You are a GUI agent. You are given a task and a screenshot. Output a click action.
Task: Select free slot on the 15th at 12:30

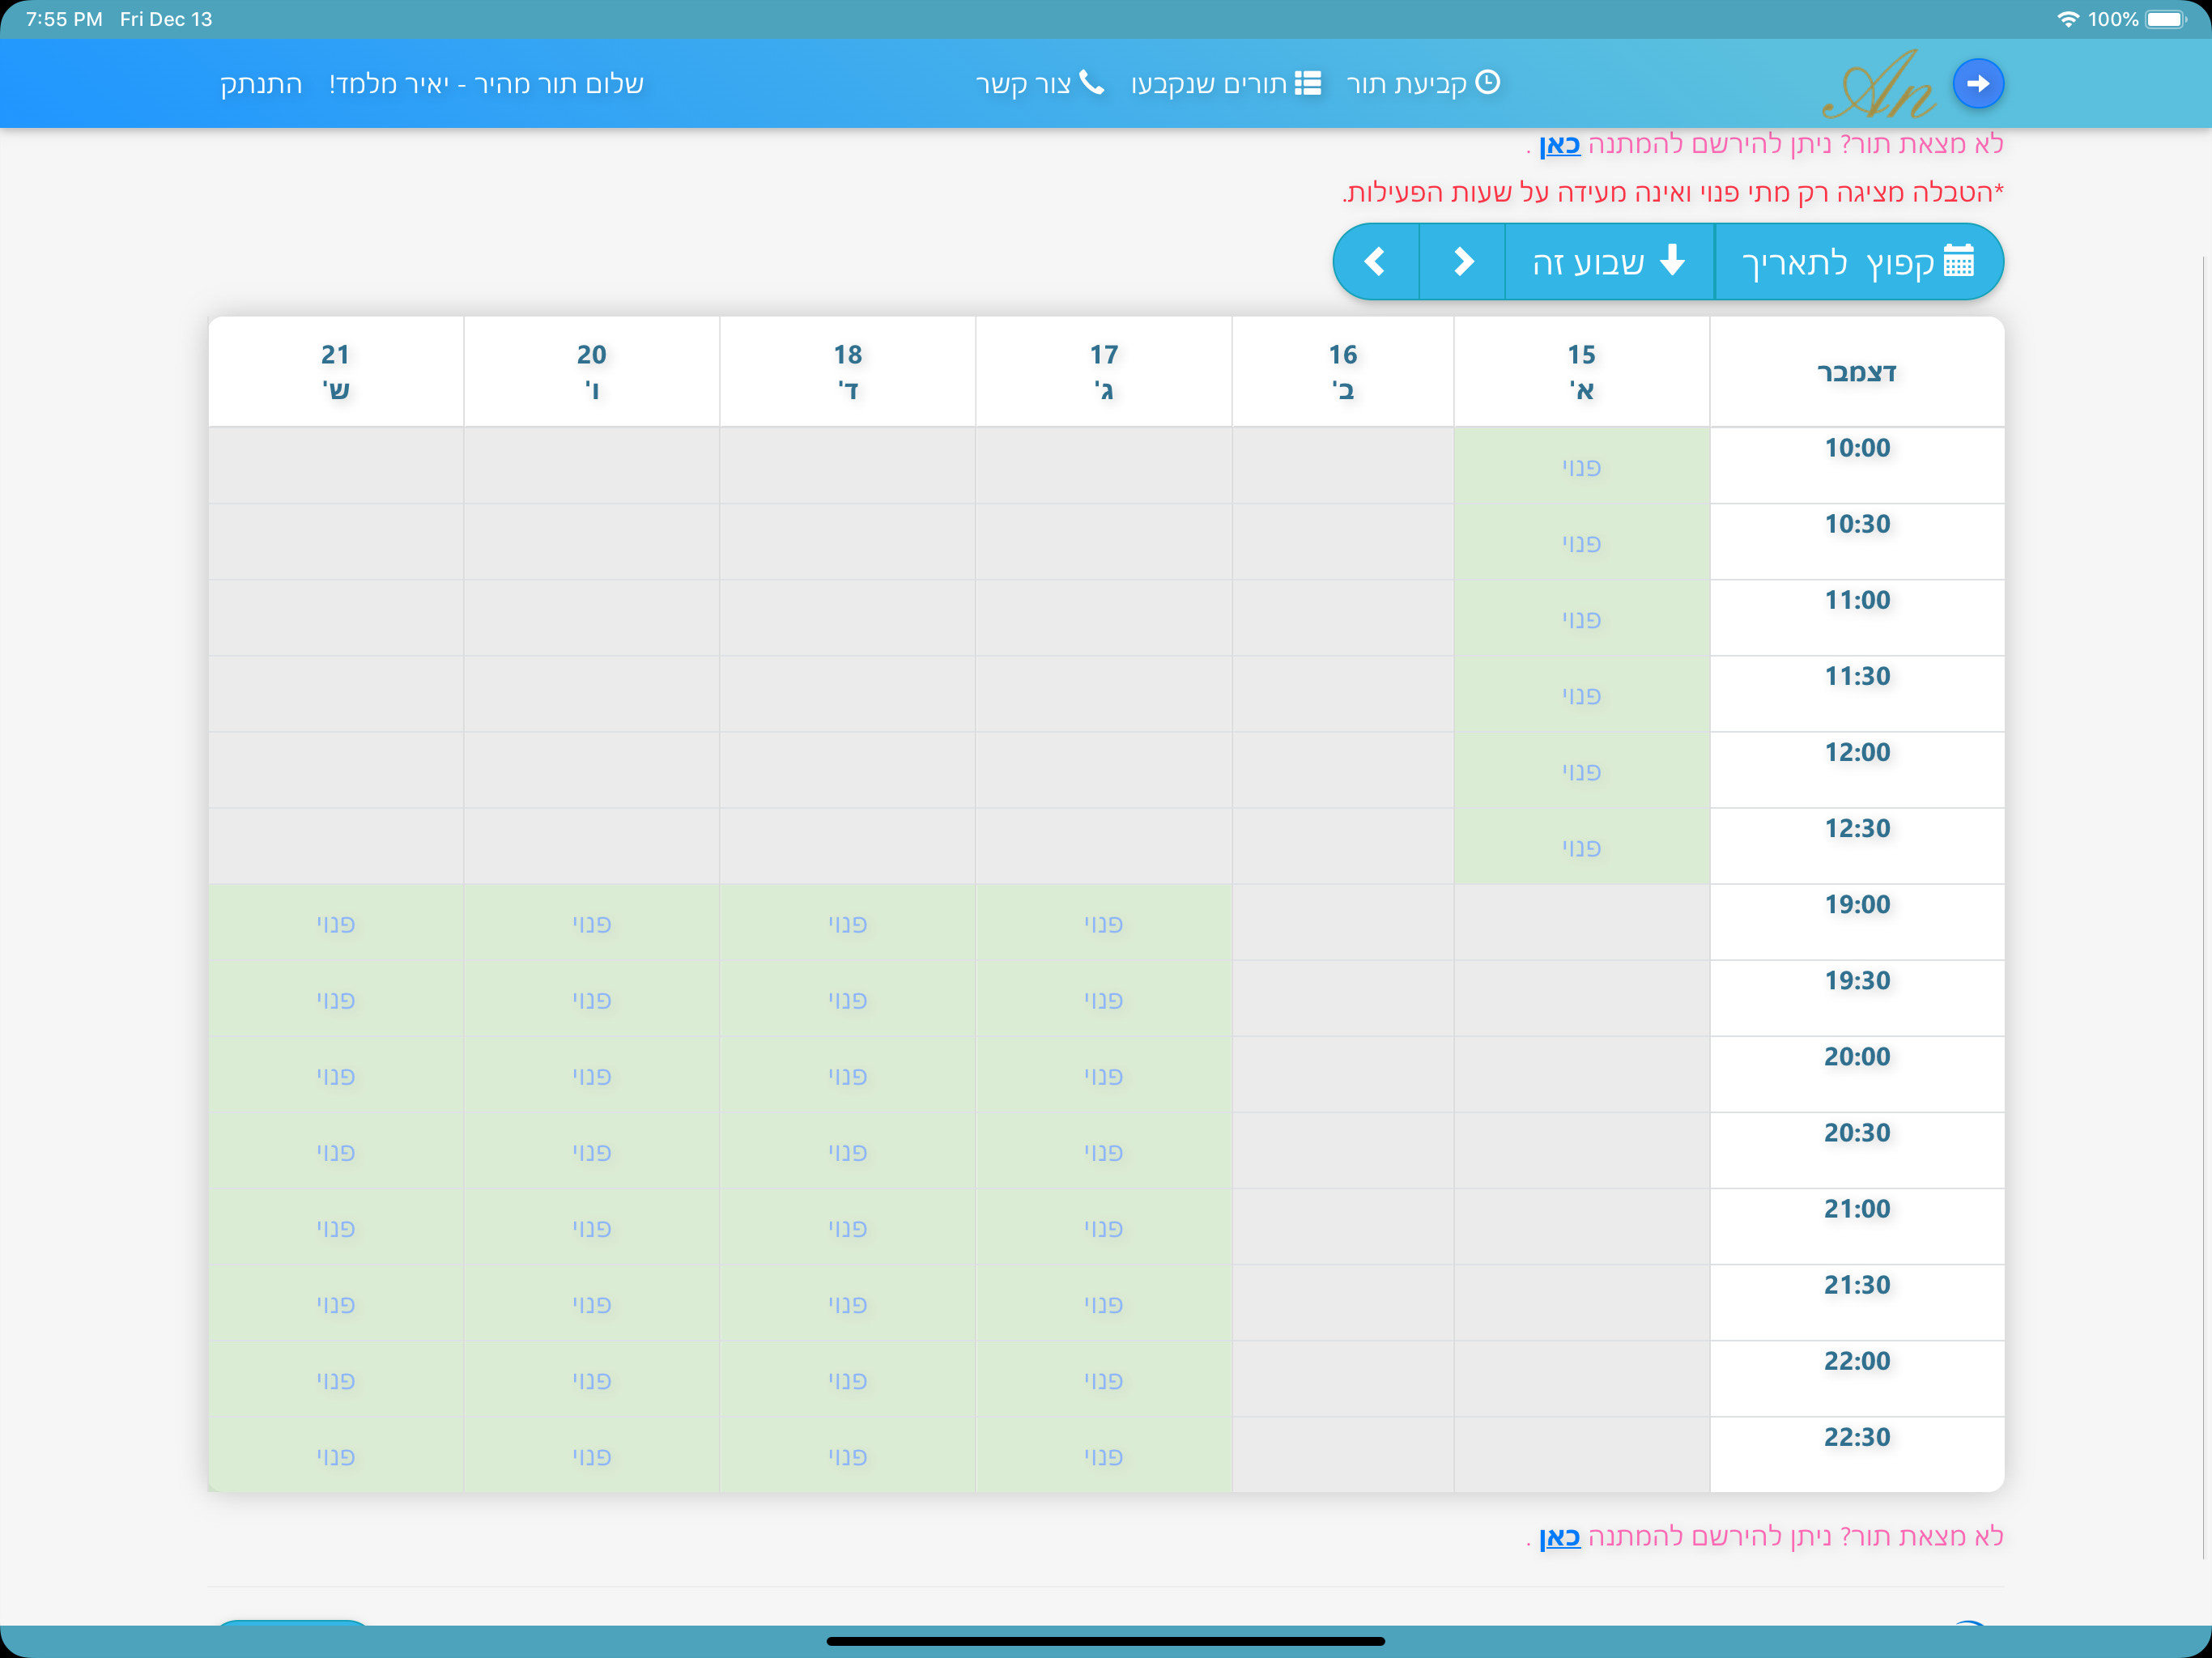click(x=1581, y=846)
